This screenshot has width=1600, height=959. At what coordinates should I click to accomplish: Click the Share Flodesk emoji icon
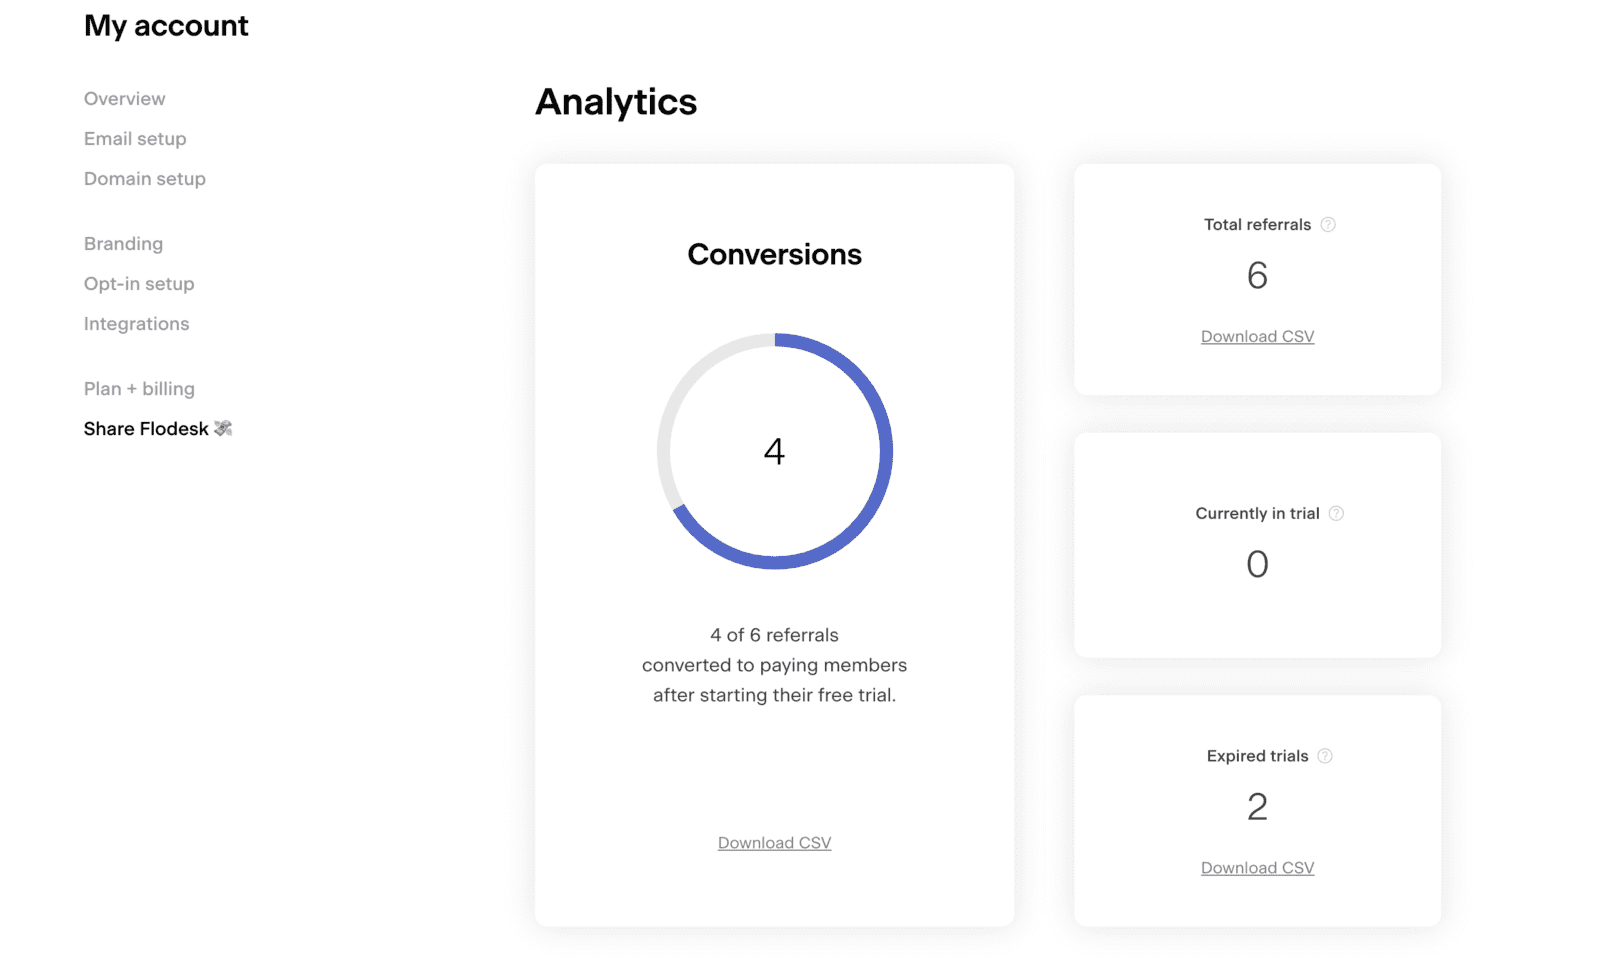(223, 428)
